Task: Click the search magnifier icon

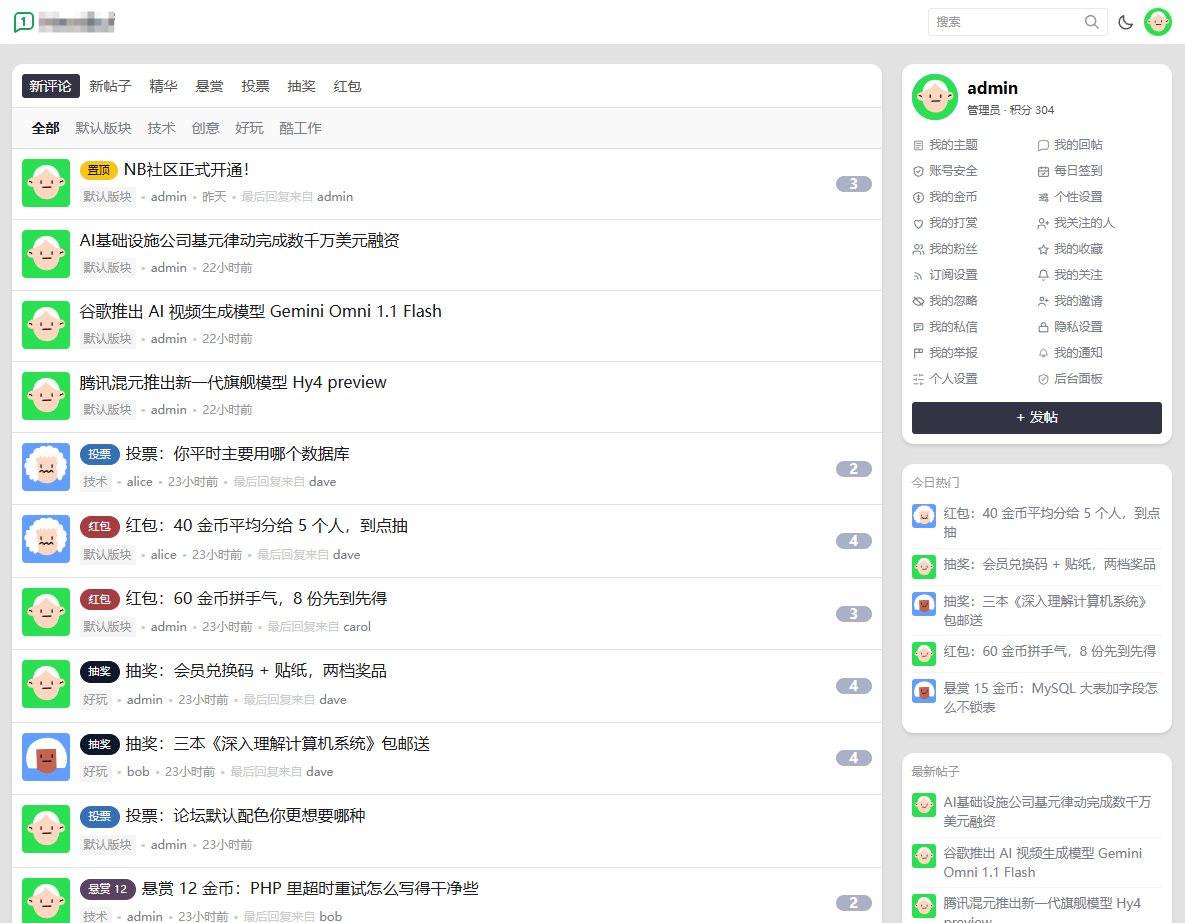Action: 1091,22
